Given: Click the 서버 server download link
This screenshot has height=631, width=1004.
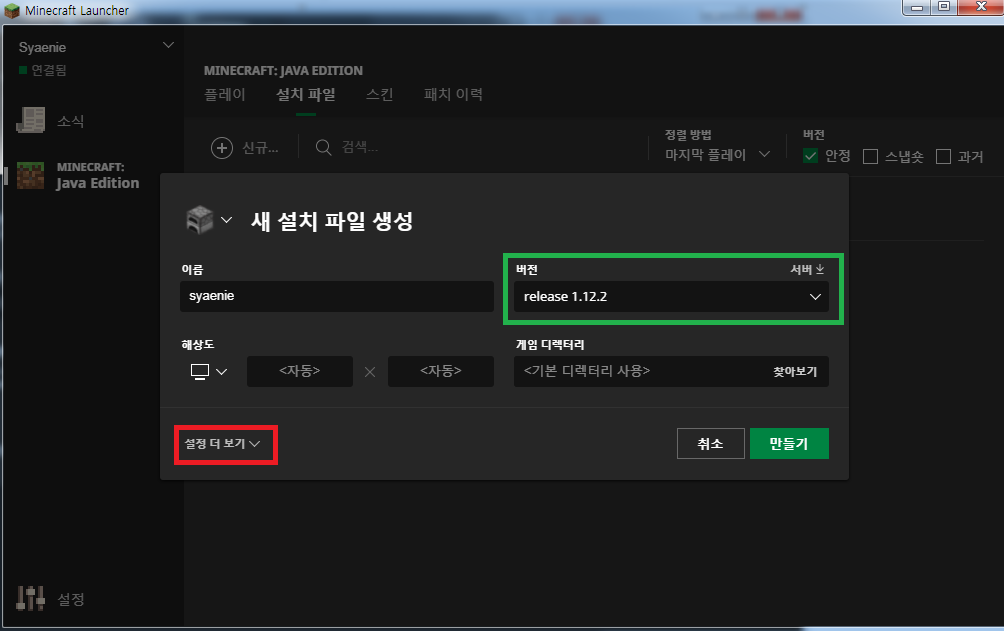Looking at the screenshot, I should click(807, 270).
